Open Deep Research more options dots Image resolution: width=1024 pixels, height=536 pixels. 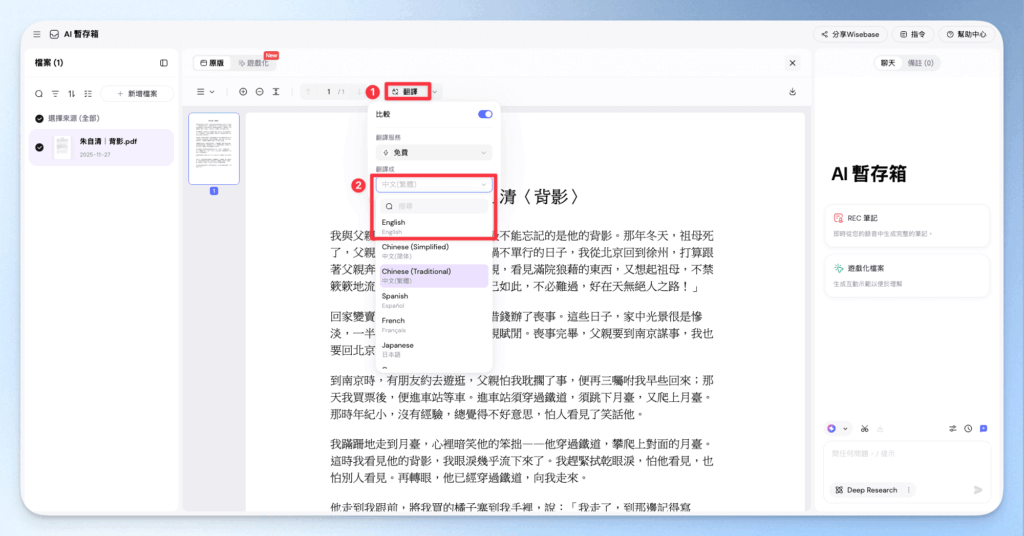[x=908, y=490]
